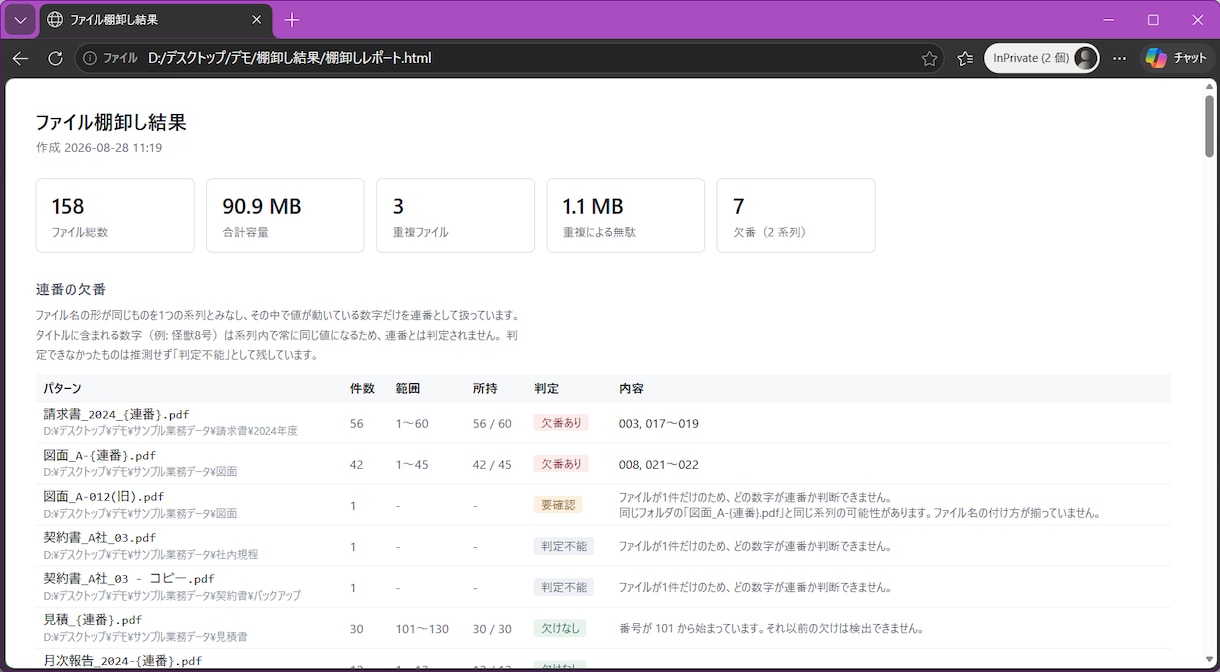Screen dimensions: 1220x672
Task: Click missing numbers 008, 021〜022
Action: (x=659, y=465)
